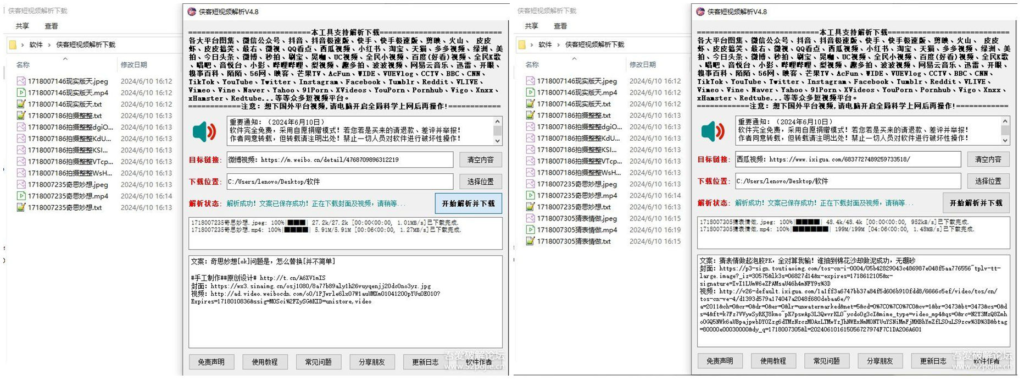Click the folder icon in the Explorer beside the Xigua-link window
1024x380 pixels.
coord(522,44)
